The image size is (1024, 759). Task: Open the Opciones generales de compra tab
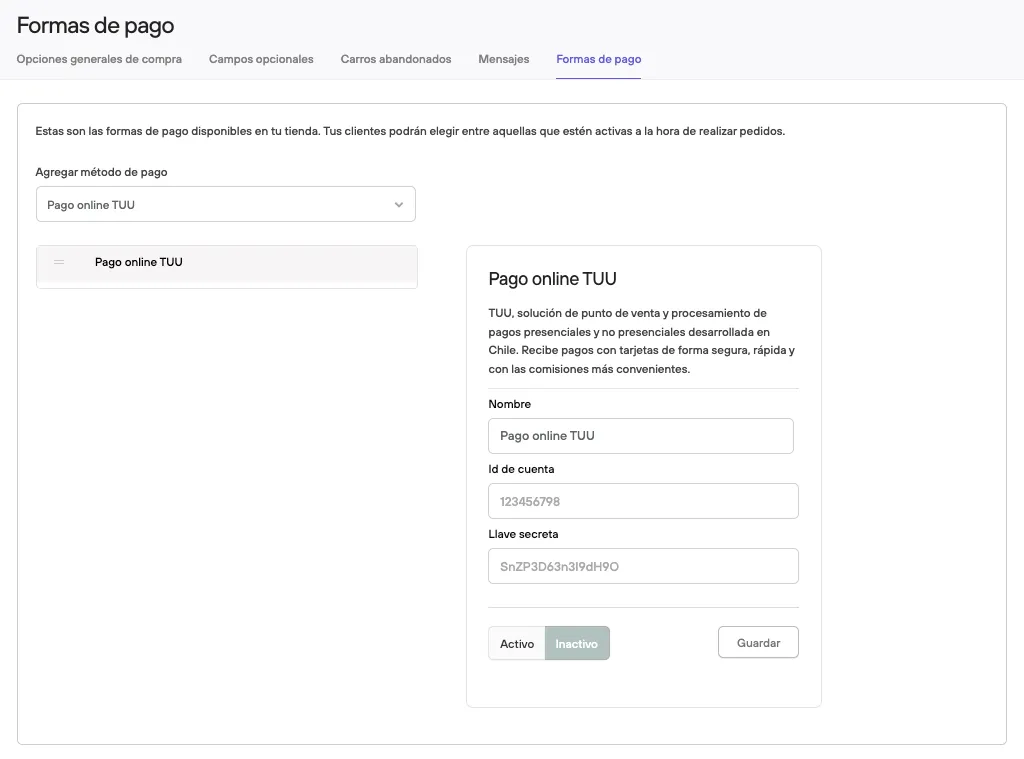[x=99, y=59]
